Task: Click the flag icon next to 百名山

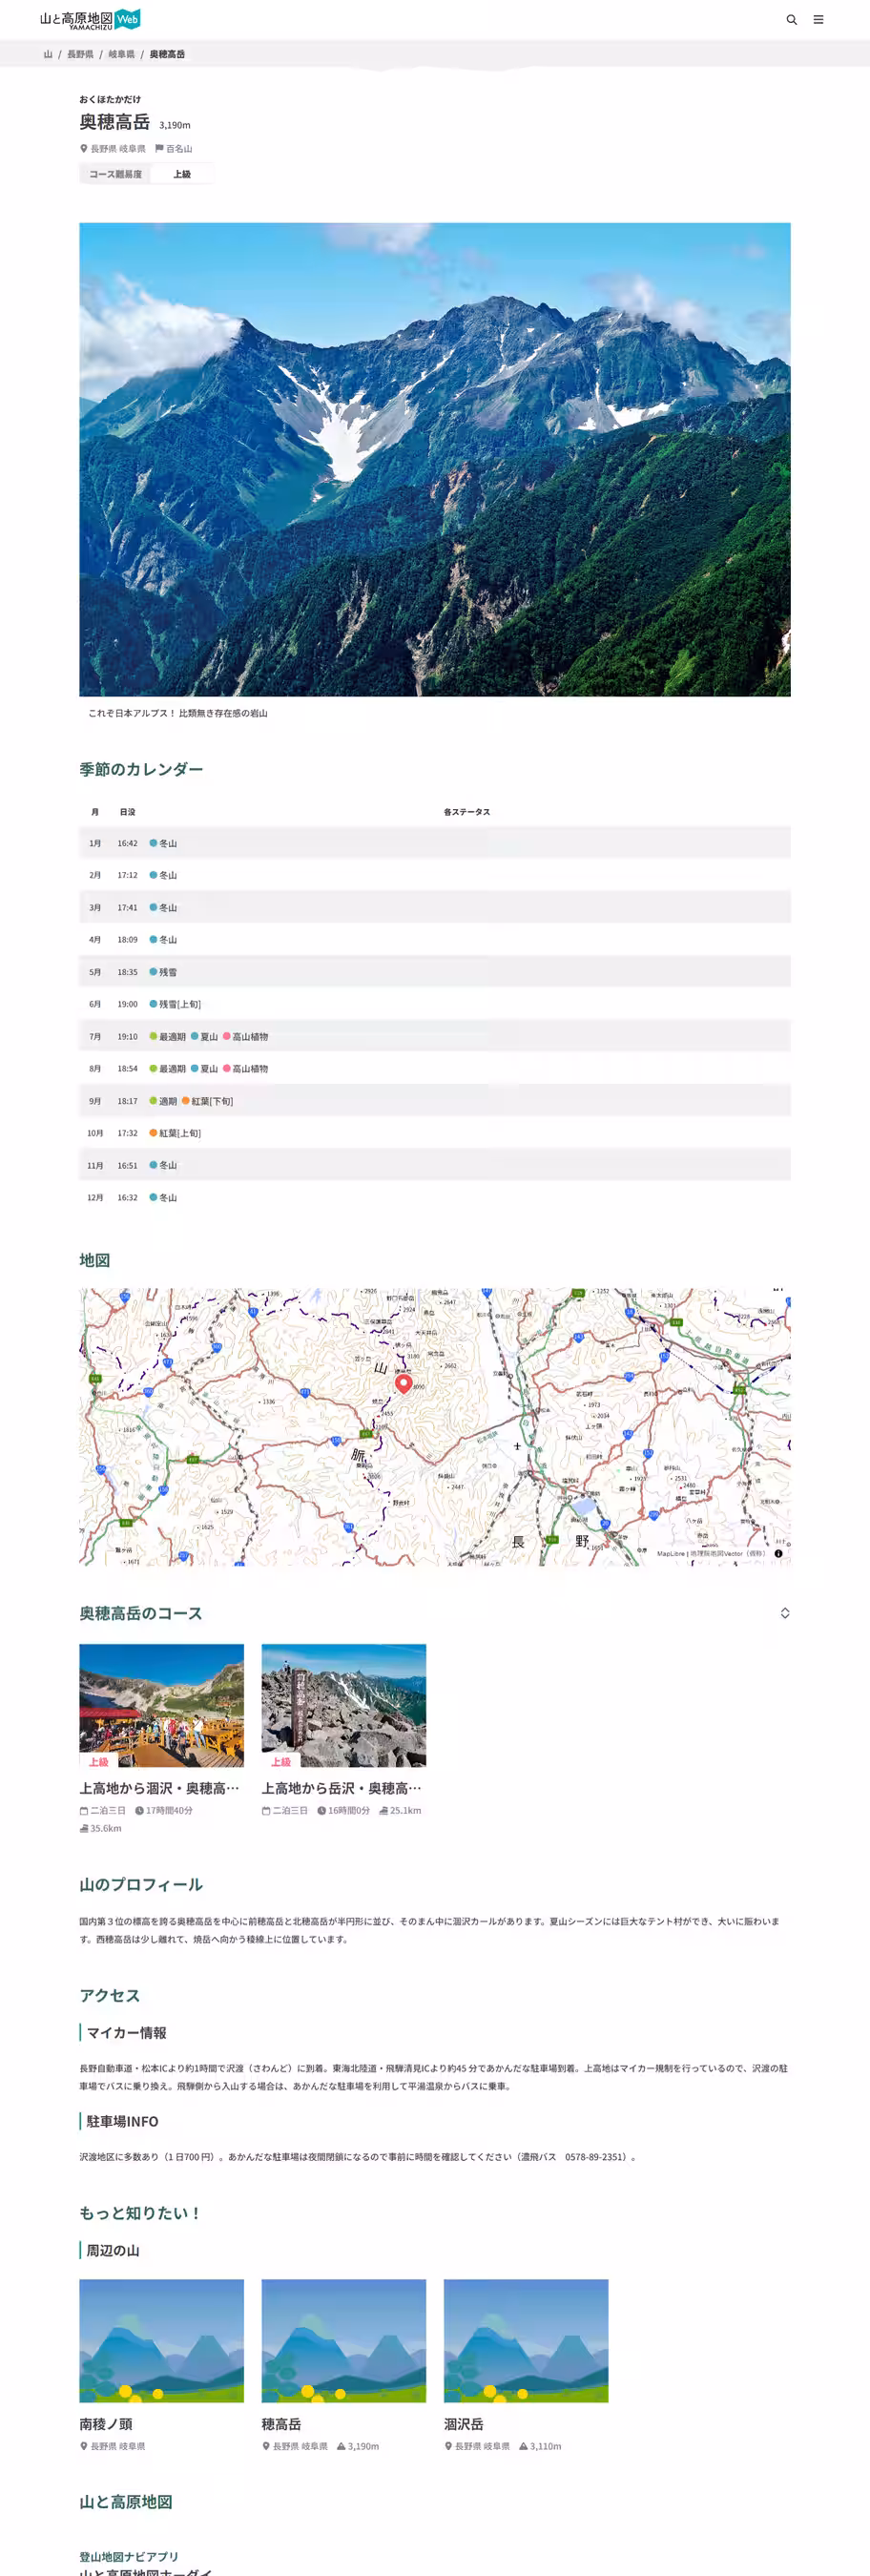Action: (159, 149)
